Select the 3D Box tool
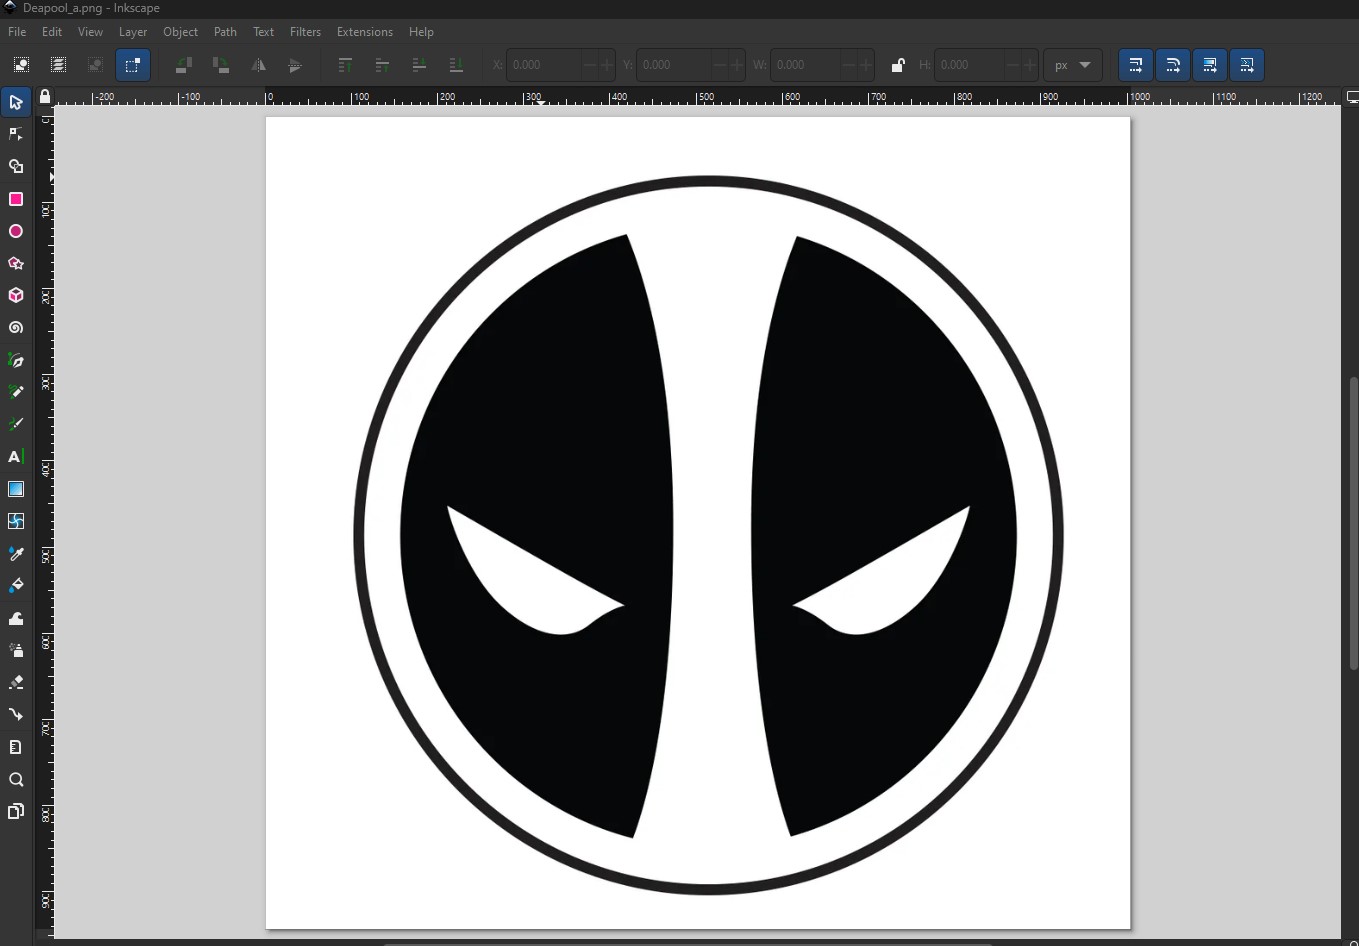Screen dimensions: 1359x946 (x=16, y=295)
